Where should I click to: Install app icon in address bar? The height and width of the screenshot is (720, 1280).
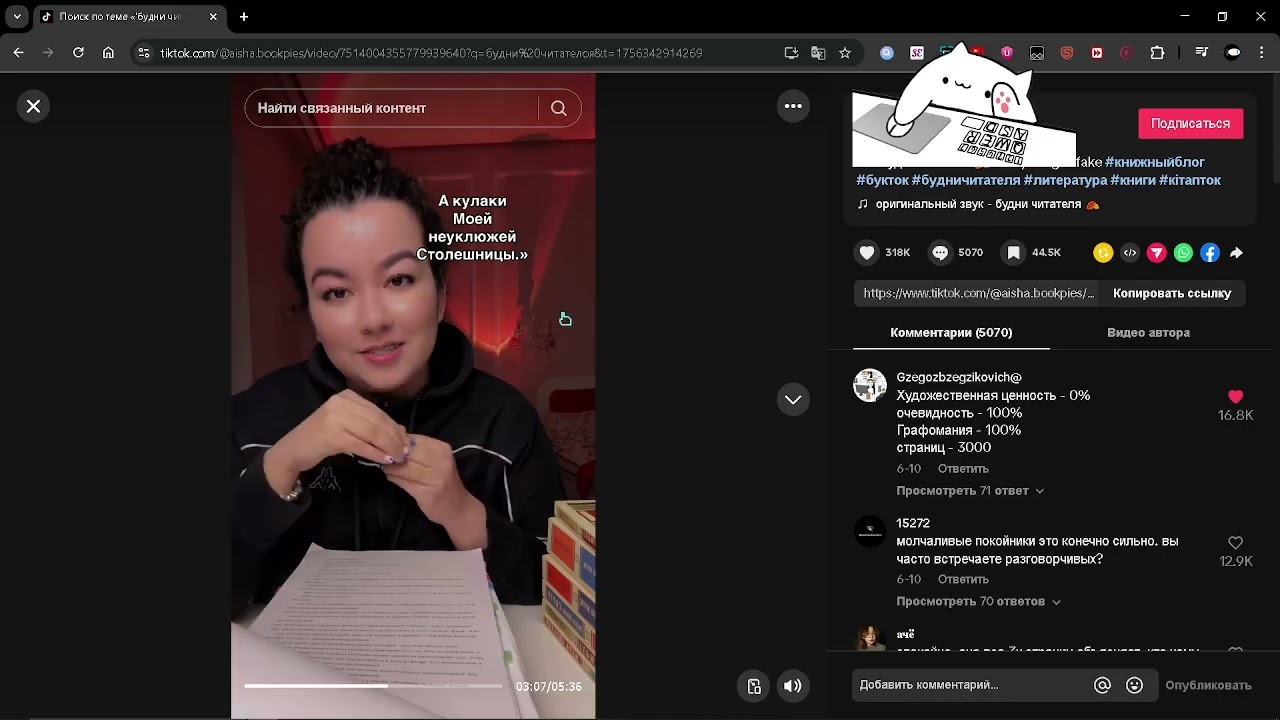point(791,53)
